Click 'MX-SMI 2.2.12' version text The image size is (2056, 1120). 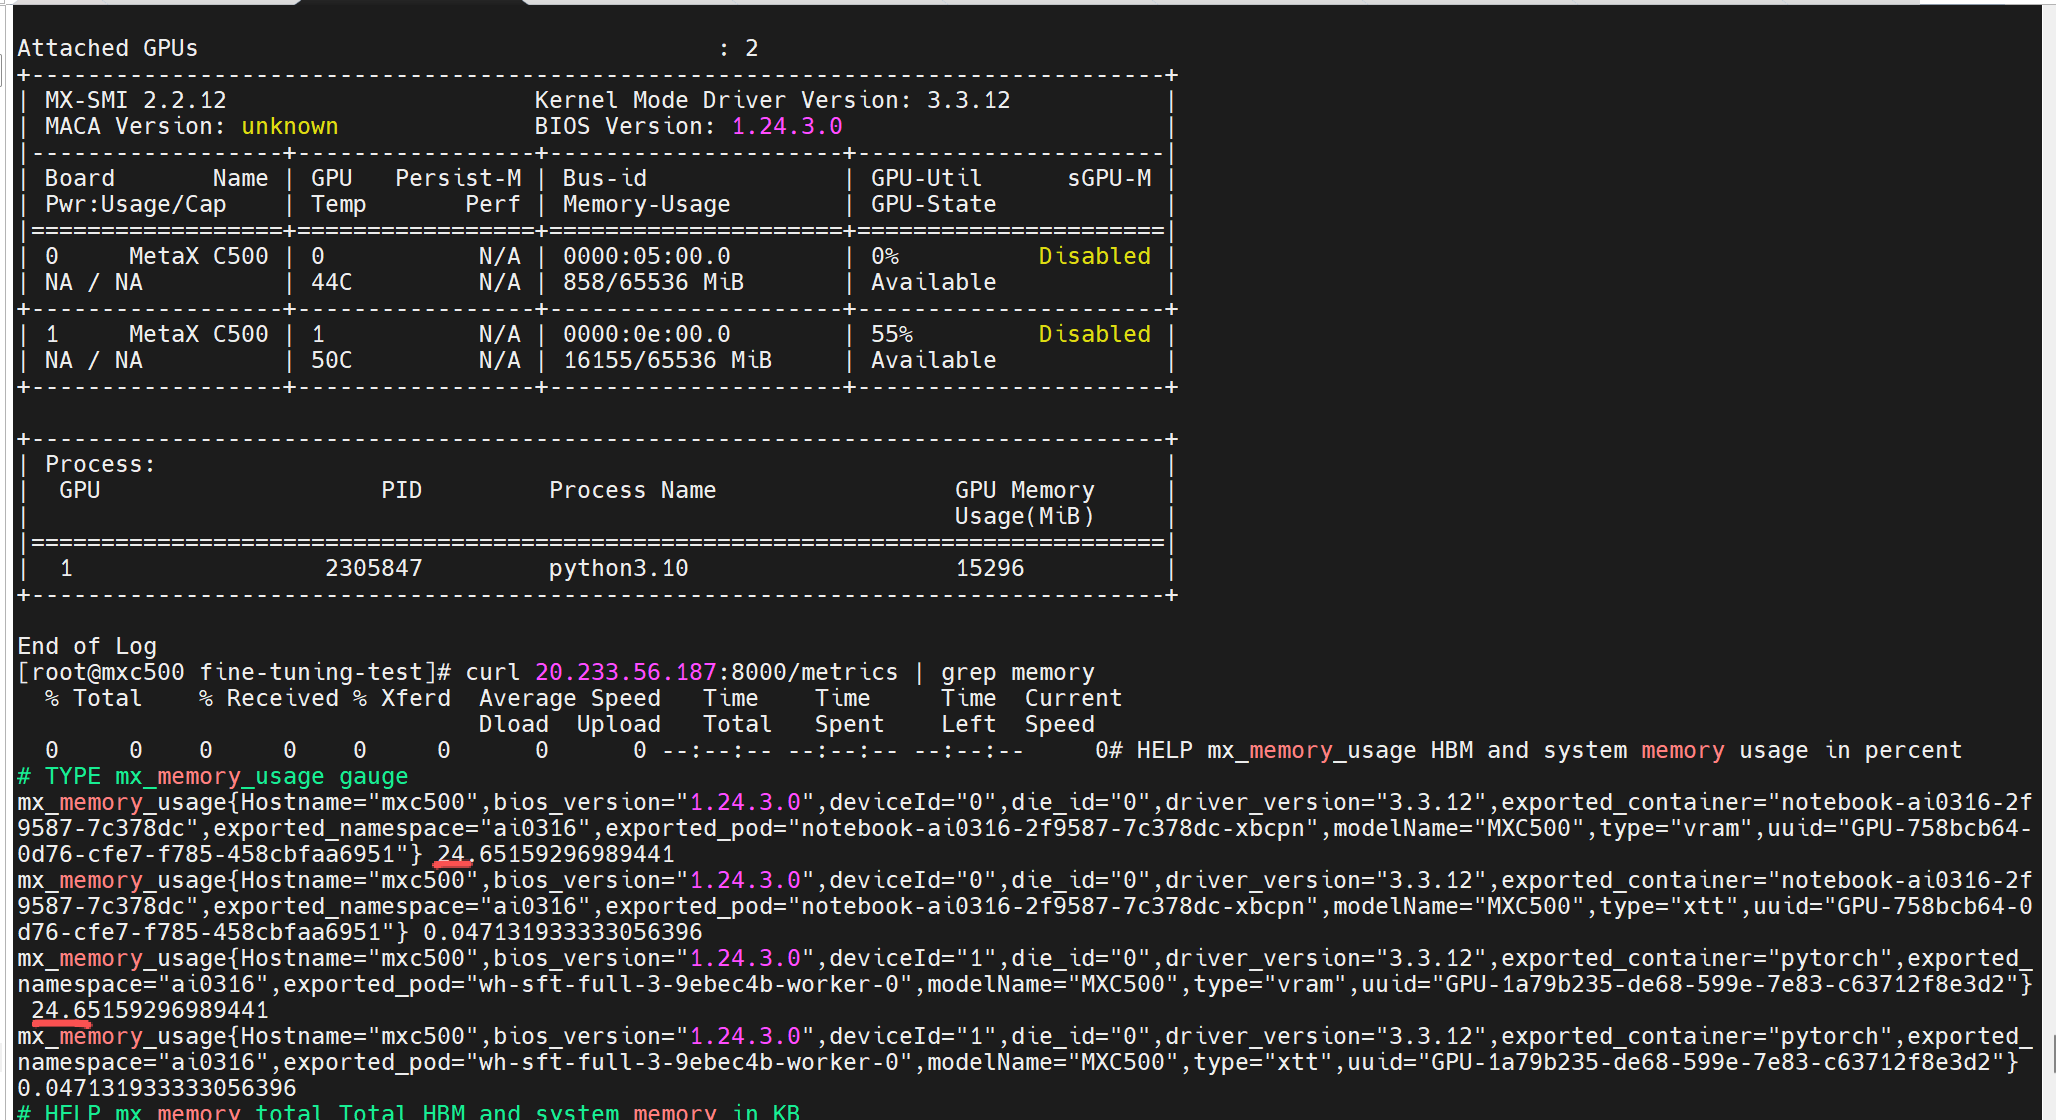[135, 100]
